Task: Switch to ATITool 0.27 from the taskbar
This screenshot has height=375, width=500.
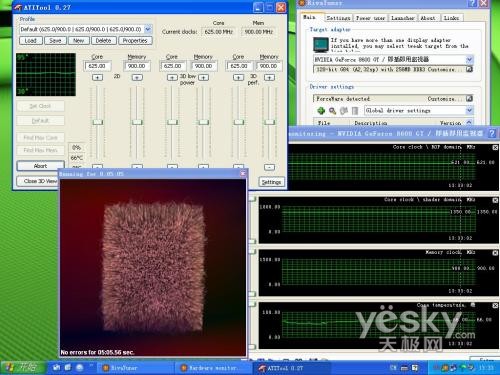Action: 292,368
